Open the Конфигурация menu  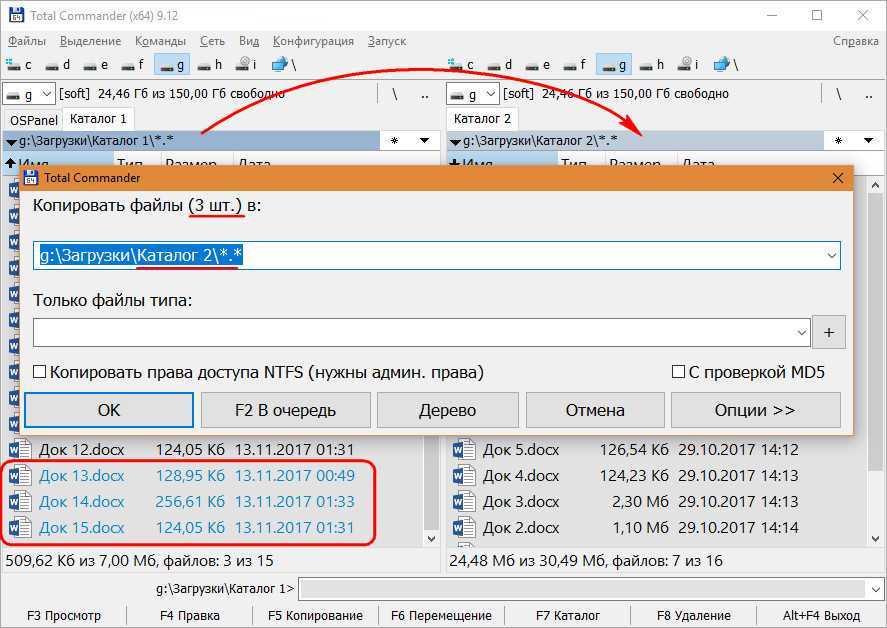tap(313, 41)
